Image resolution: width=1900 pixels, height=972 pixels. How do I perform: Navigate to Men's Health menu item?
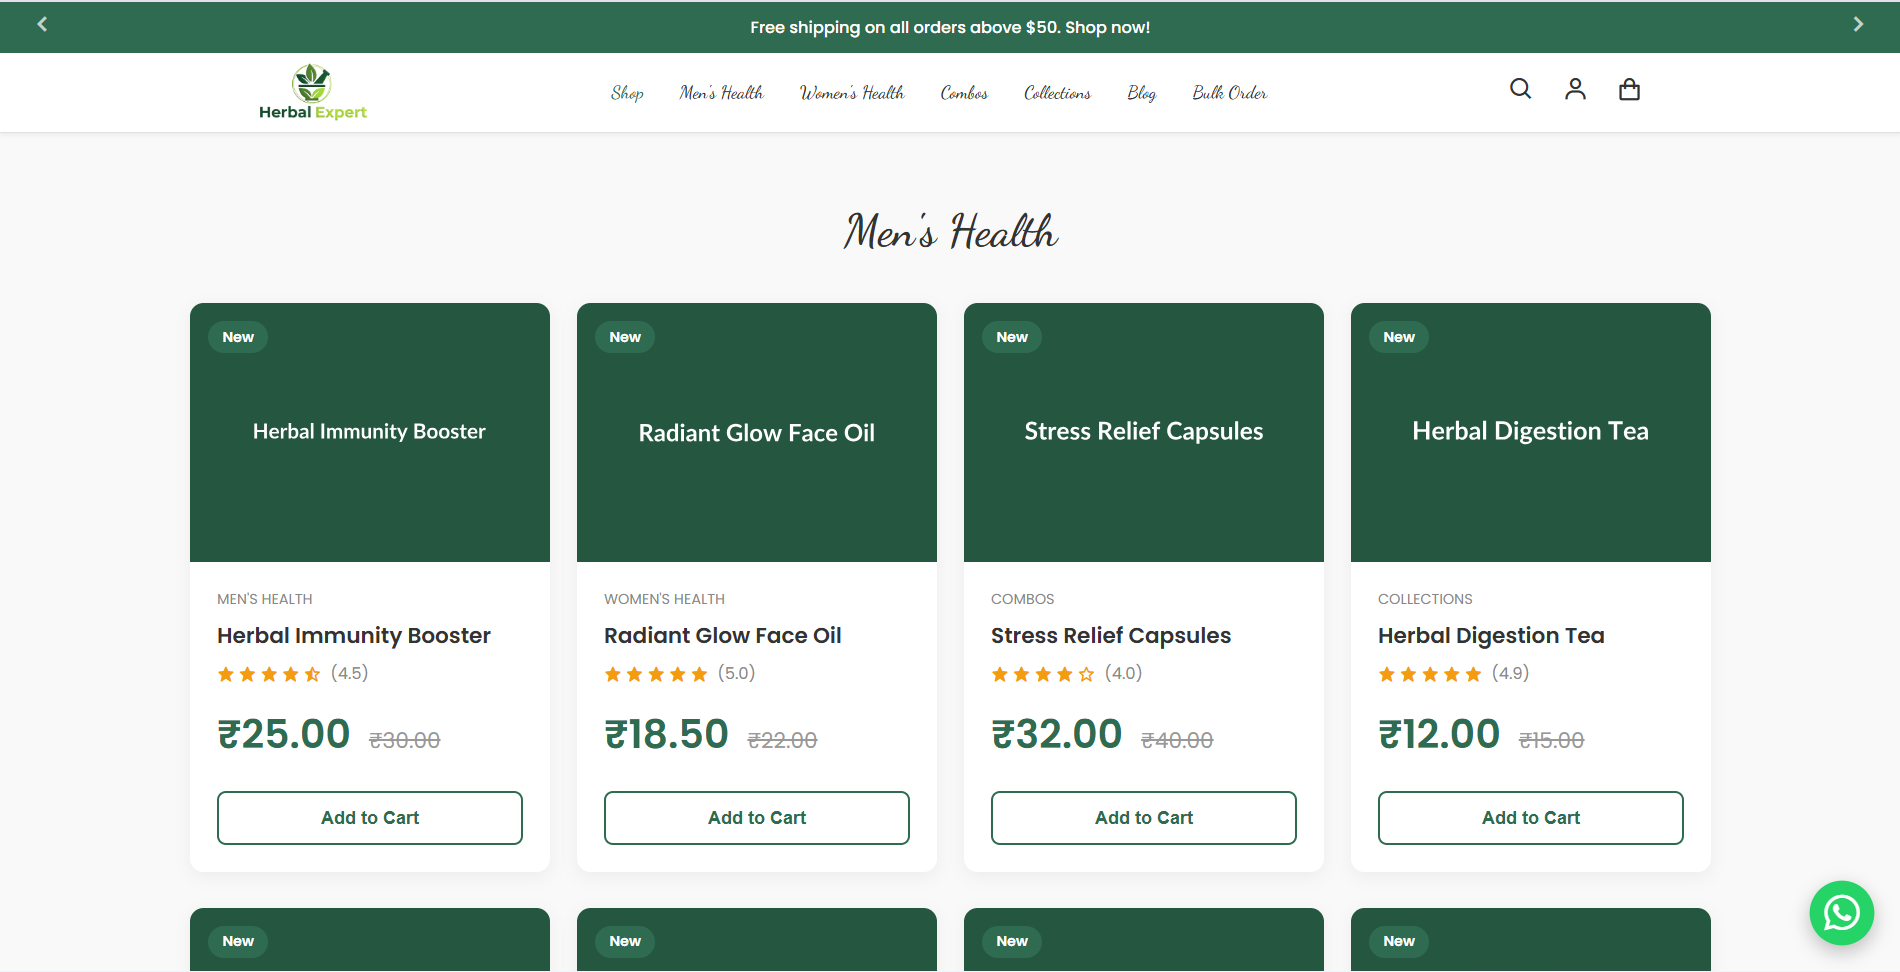point(721,92)
